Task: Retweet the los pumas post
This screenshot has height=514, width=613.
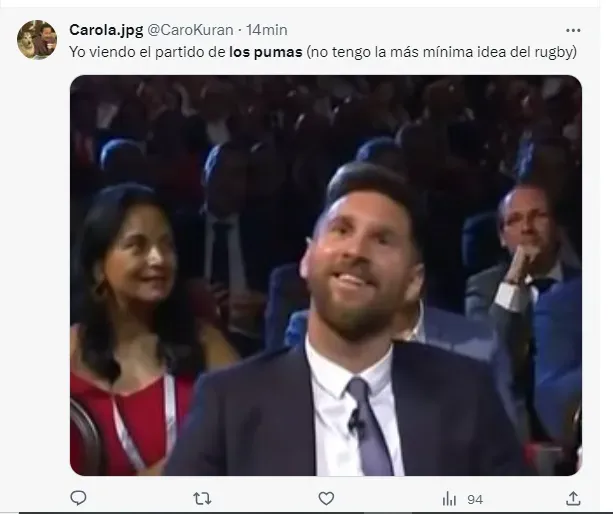Action: click(x=202, y=498)
